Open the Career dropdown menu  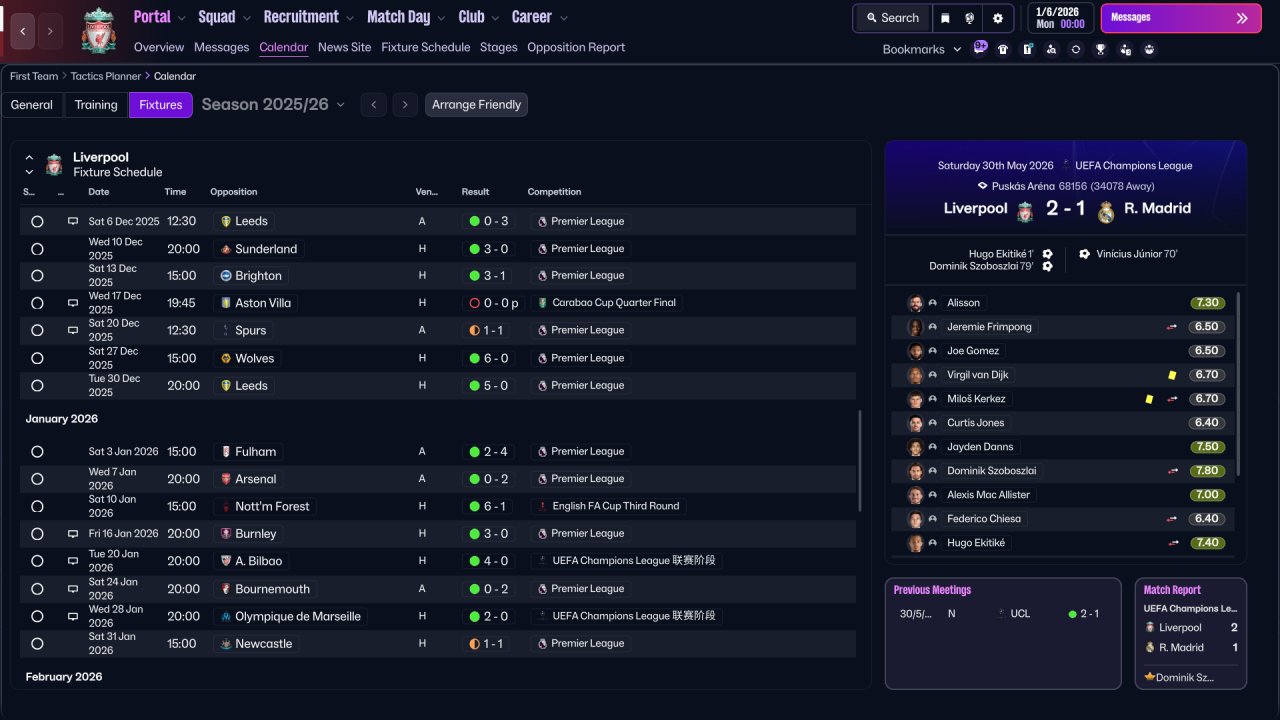(540, 17)
